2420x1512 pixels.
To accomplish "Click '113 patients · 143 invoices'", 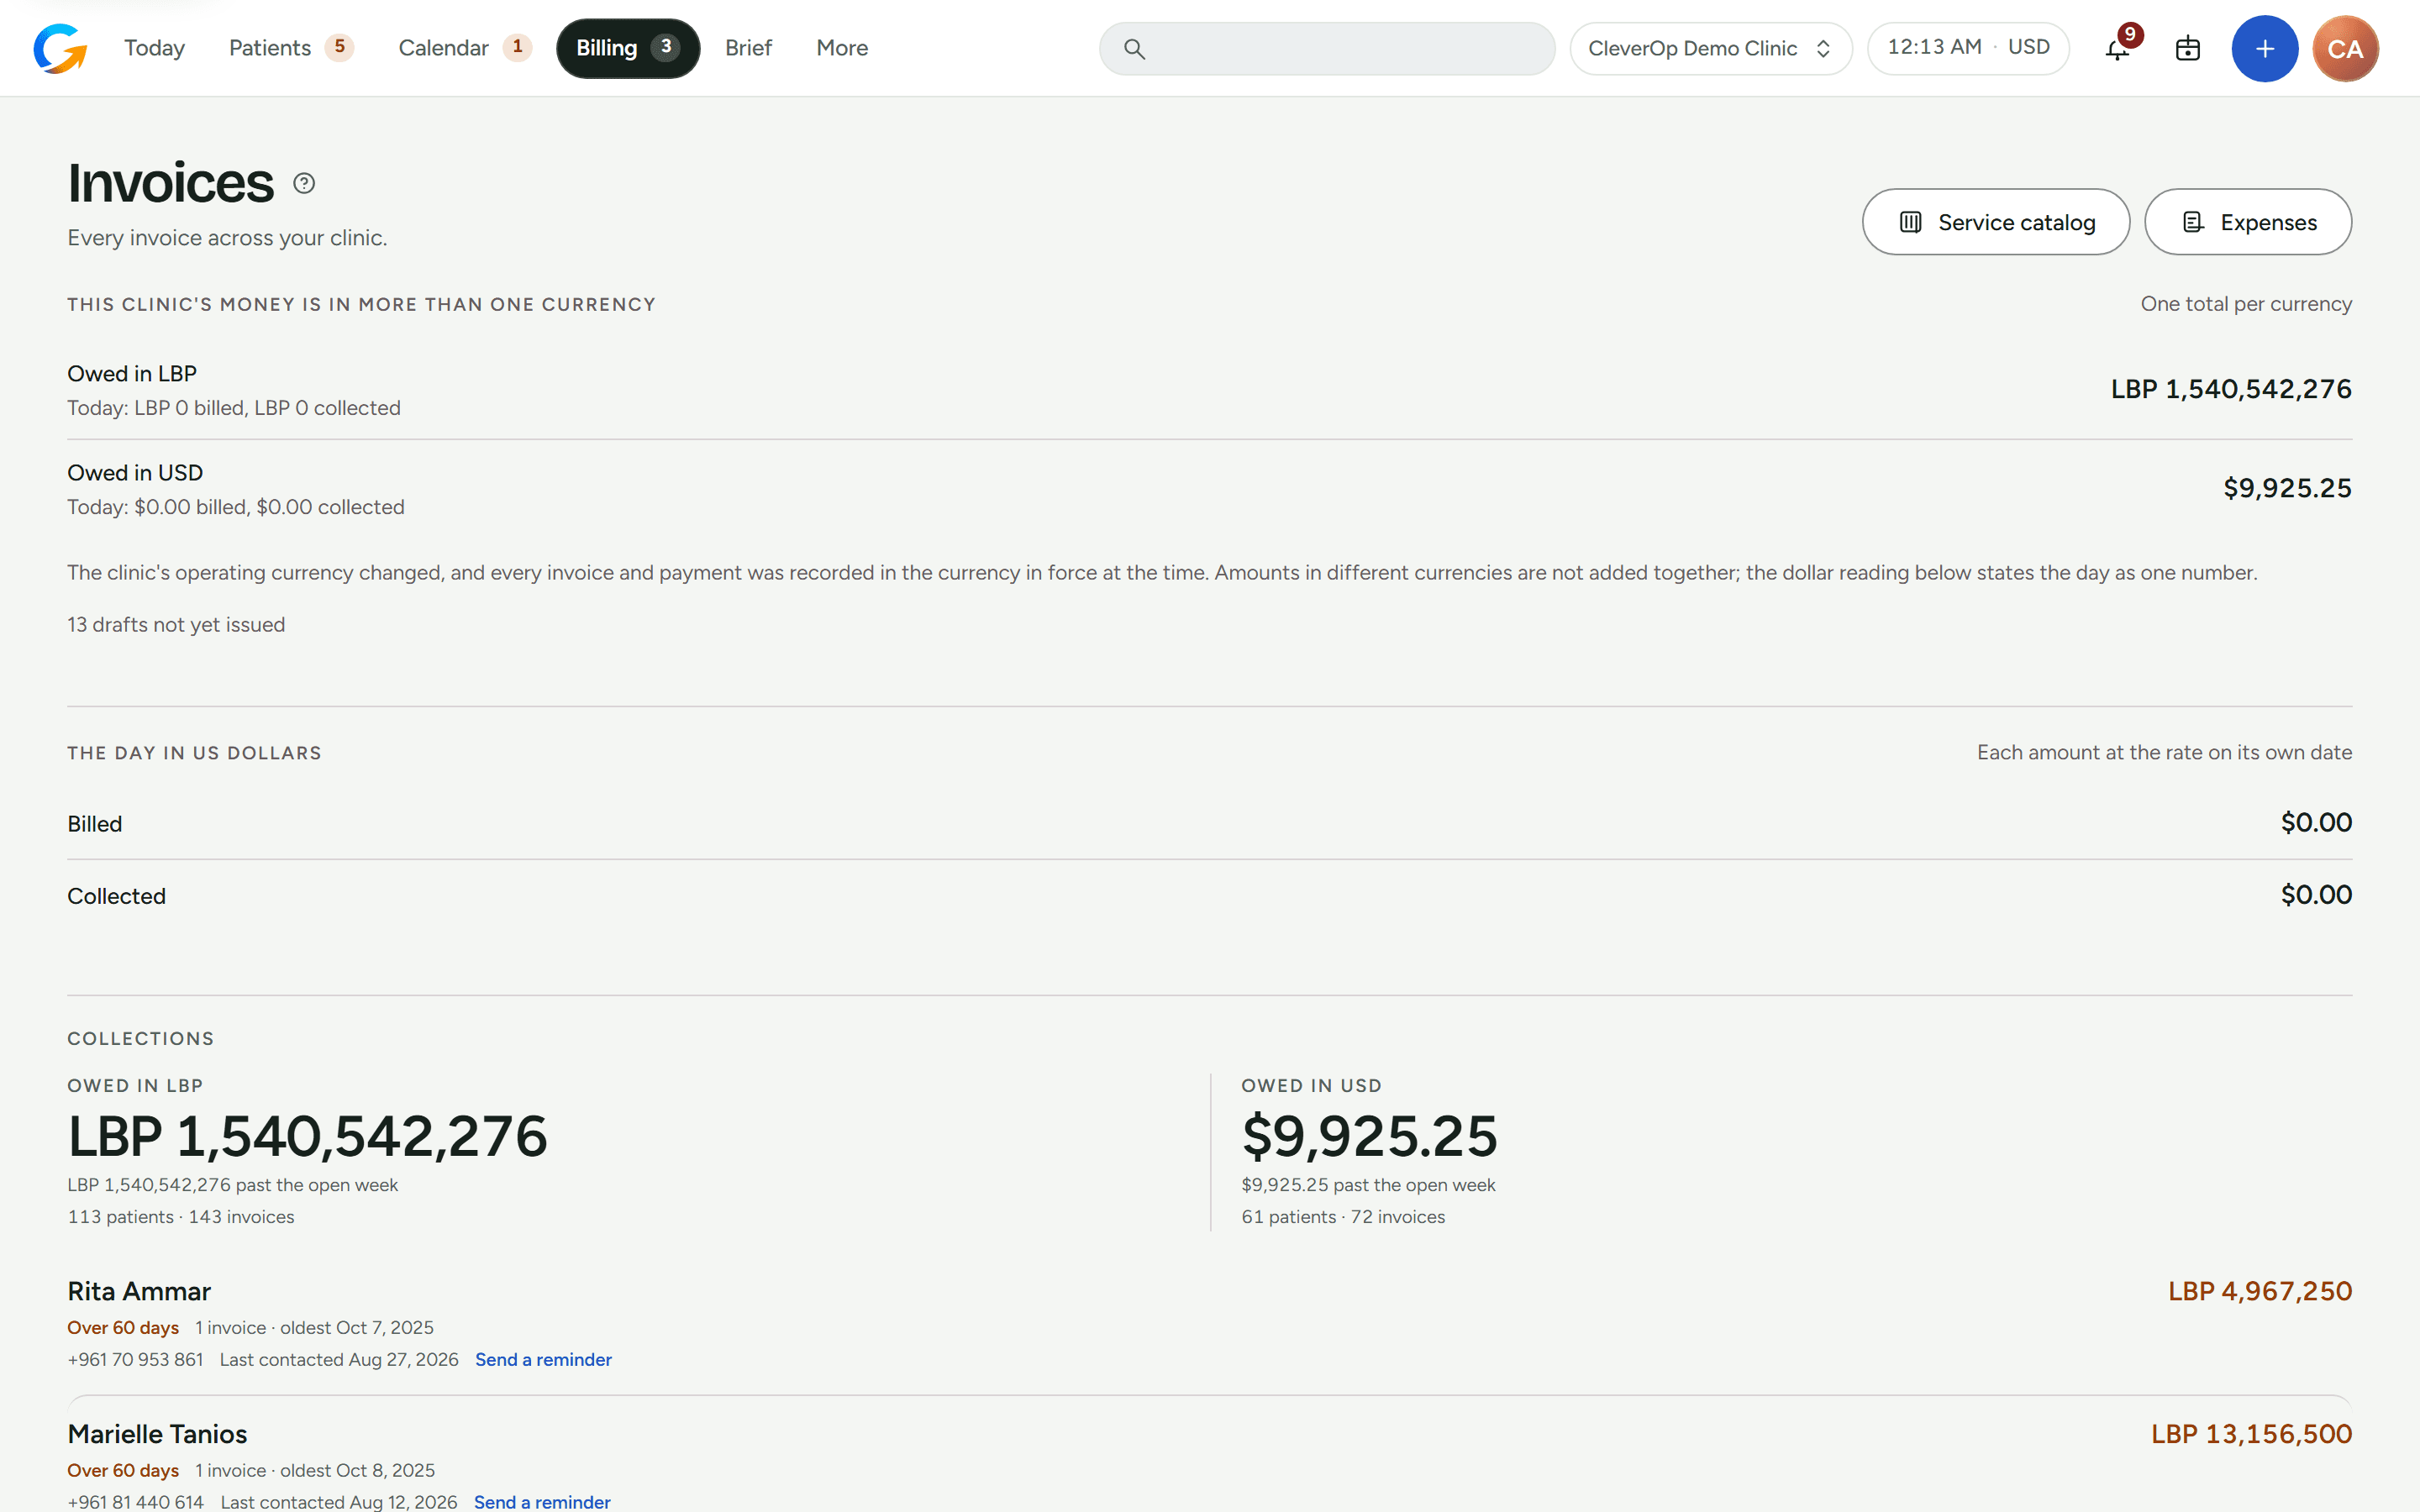I will click(x=181, y=1217).
